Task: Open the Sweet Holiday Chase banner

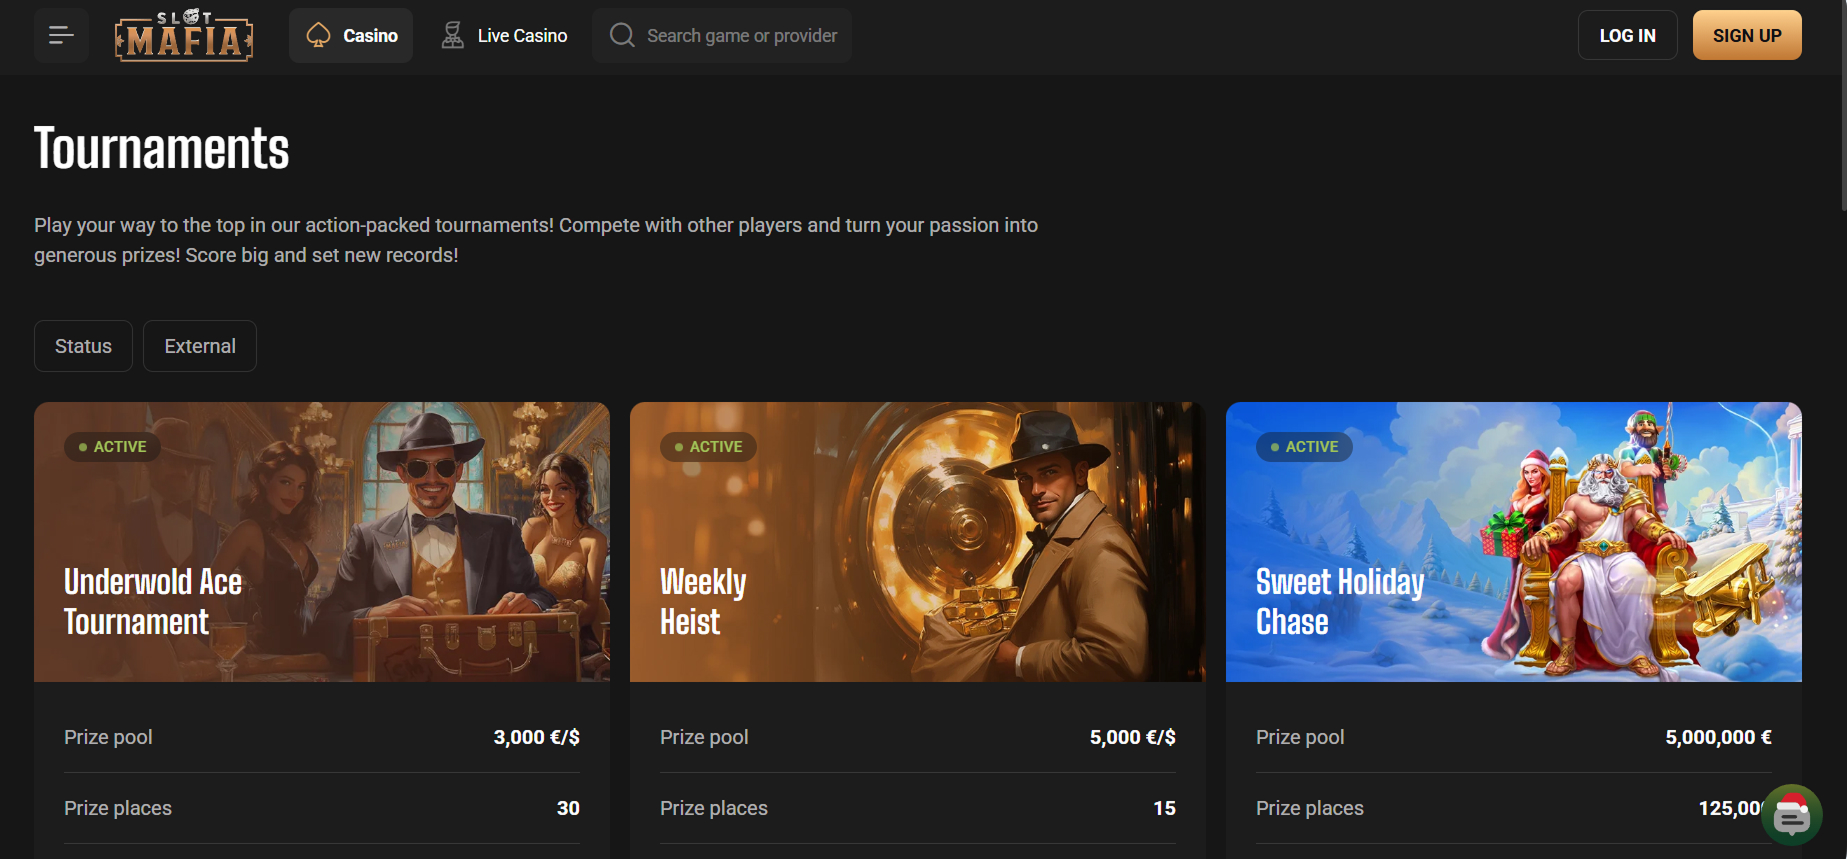Action: coord(1513,542)
